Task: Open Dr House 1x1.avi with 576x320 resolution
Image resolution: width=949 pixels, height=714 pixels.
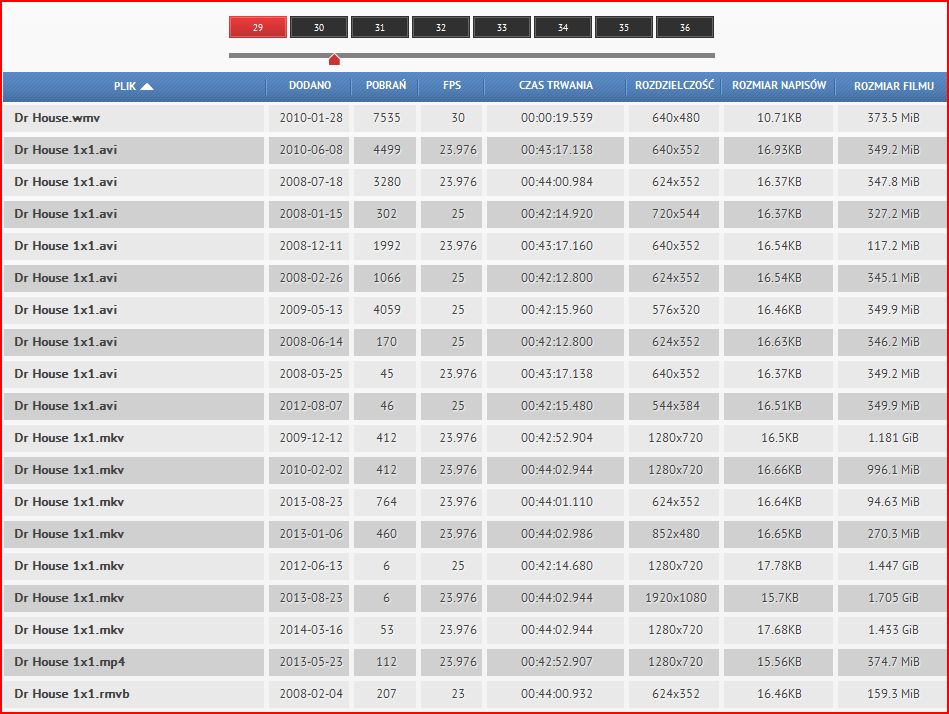Action: (66, 310)
